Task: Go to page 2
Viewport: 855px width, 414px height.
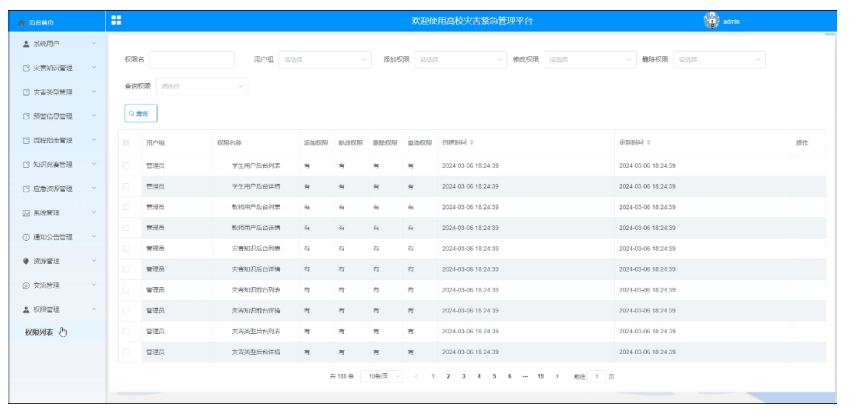Action: pos(448,376)
